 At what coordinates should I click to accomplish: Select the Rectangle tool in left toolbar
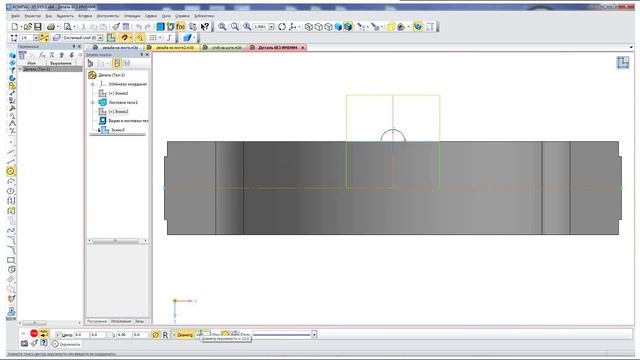tap(11, 260)
